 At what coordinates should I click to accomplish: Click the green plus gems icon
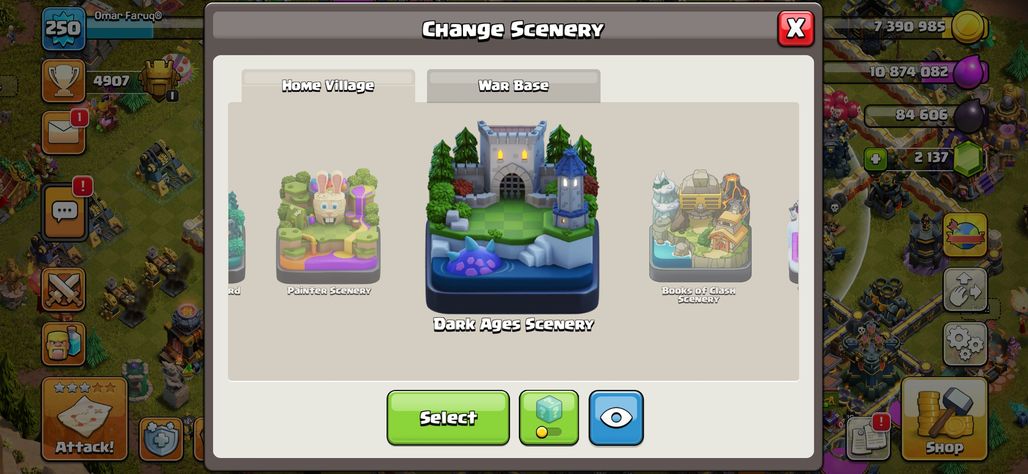tap(875, 158)
